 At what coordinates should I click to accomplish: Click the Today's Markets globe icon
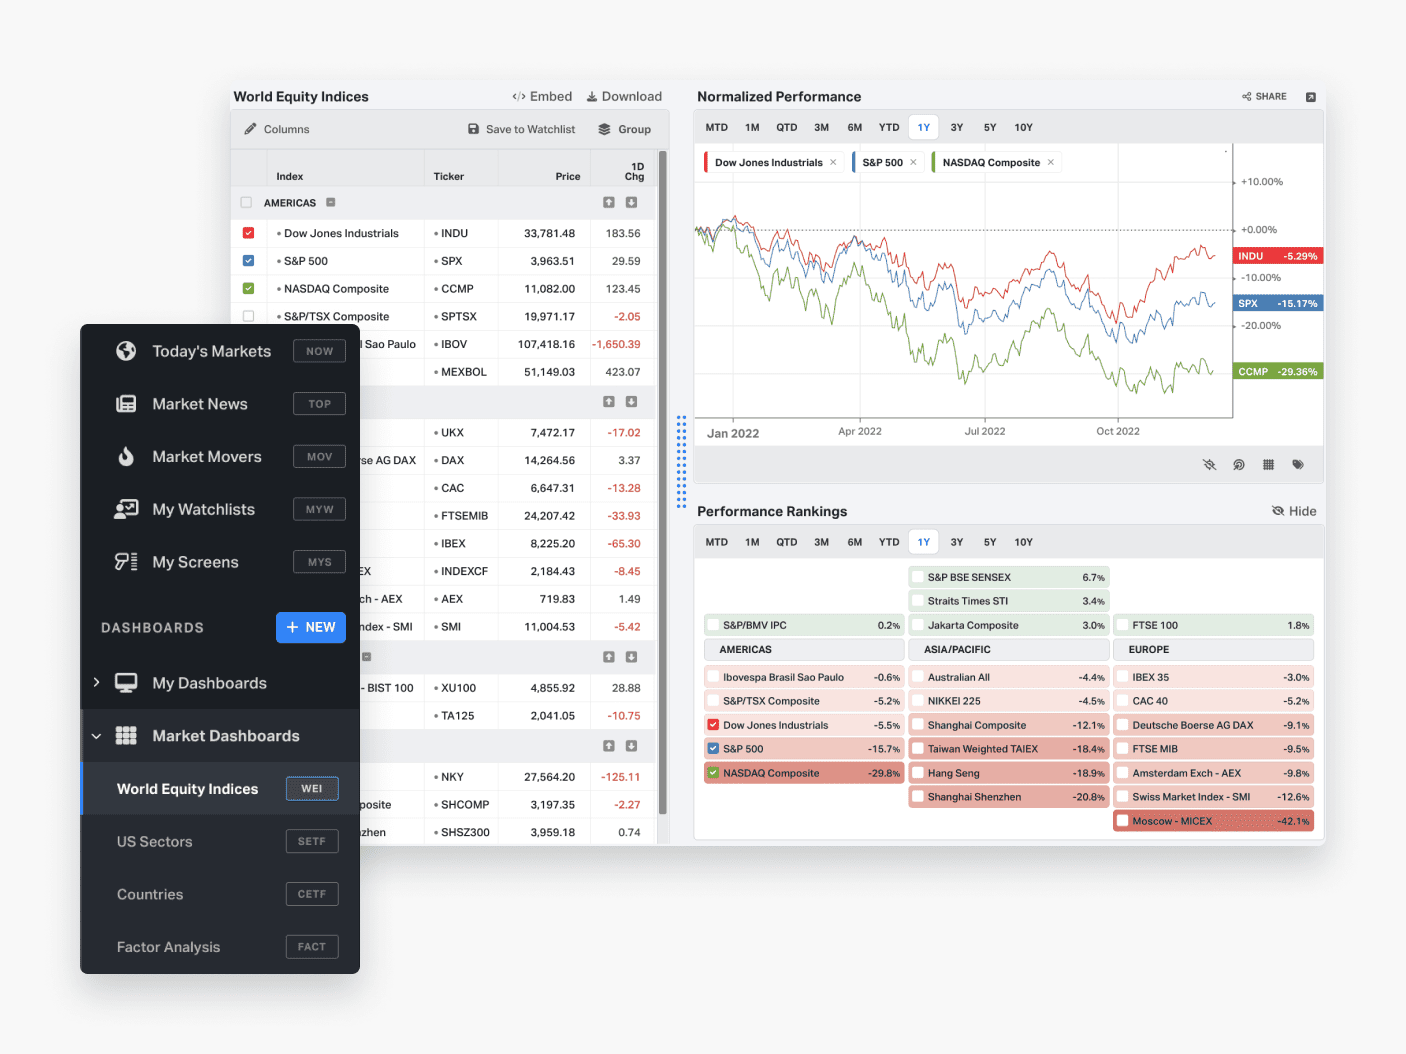pyautogui.click(x=126, y=351)
